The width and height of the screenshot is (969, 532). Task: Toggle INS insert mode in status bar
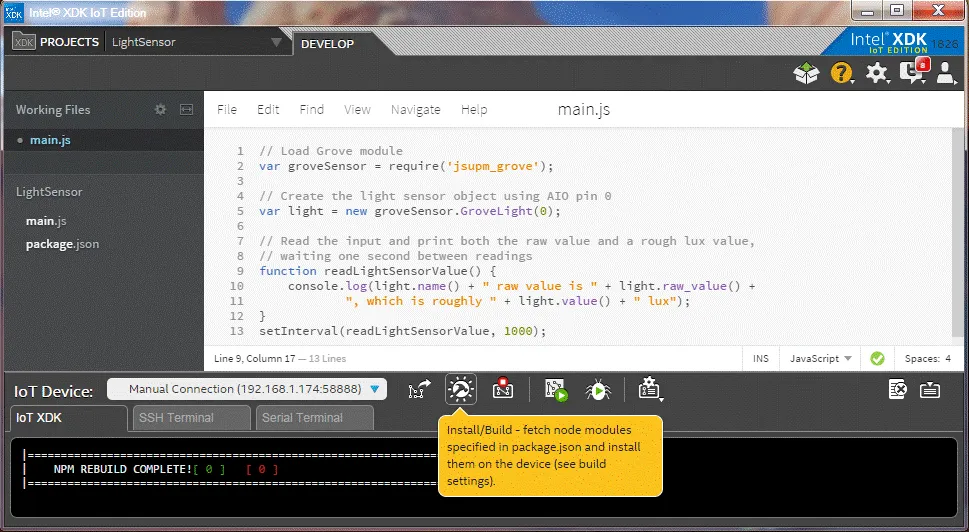(759, 358)
